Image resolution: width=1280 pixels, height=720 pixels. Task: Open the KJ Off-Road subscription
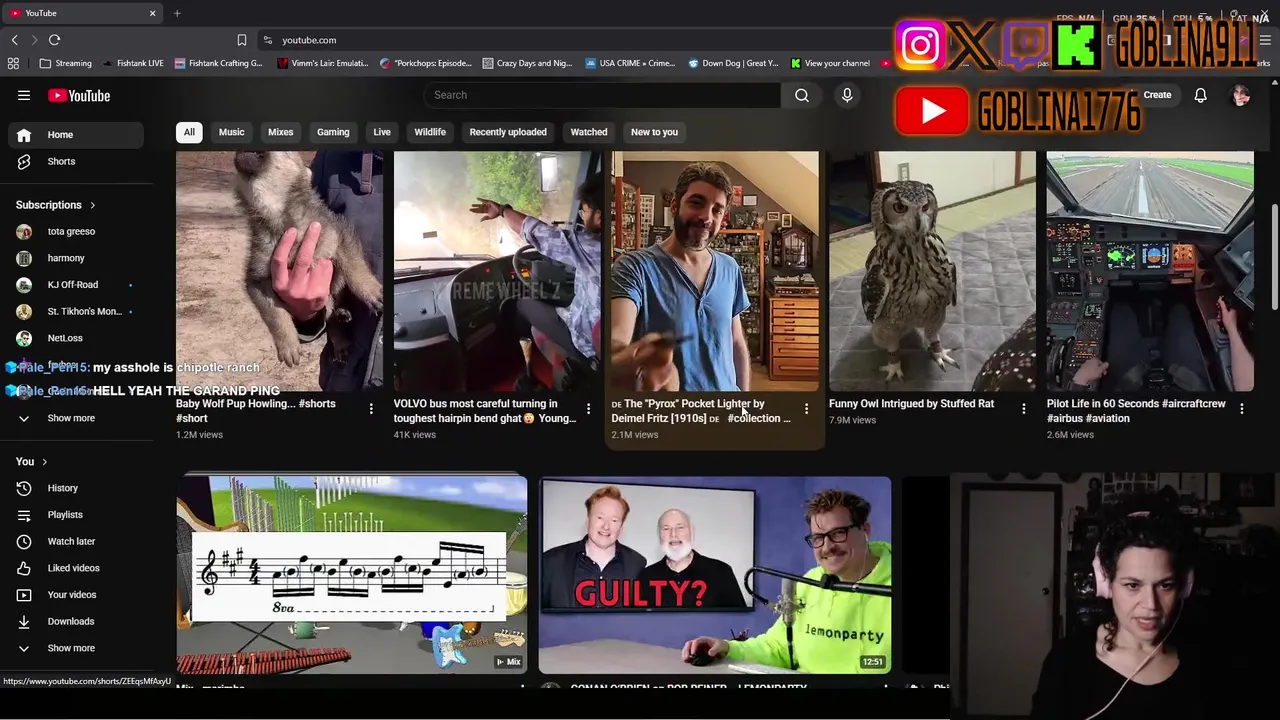click(x=76, y=285)
